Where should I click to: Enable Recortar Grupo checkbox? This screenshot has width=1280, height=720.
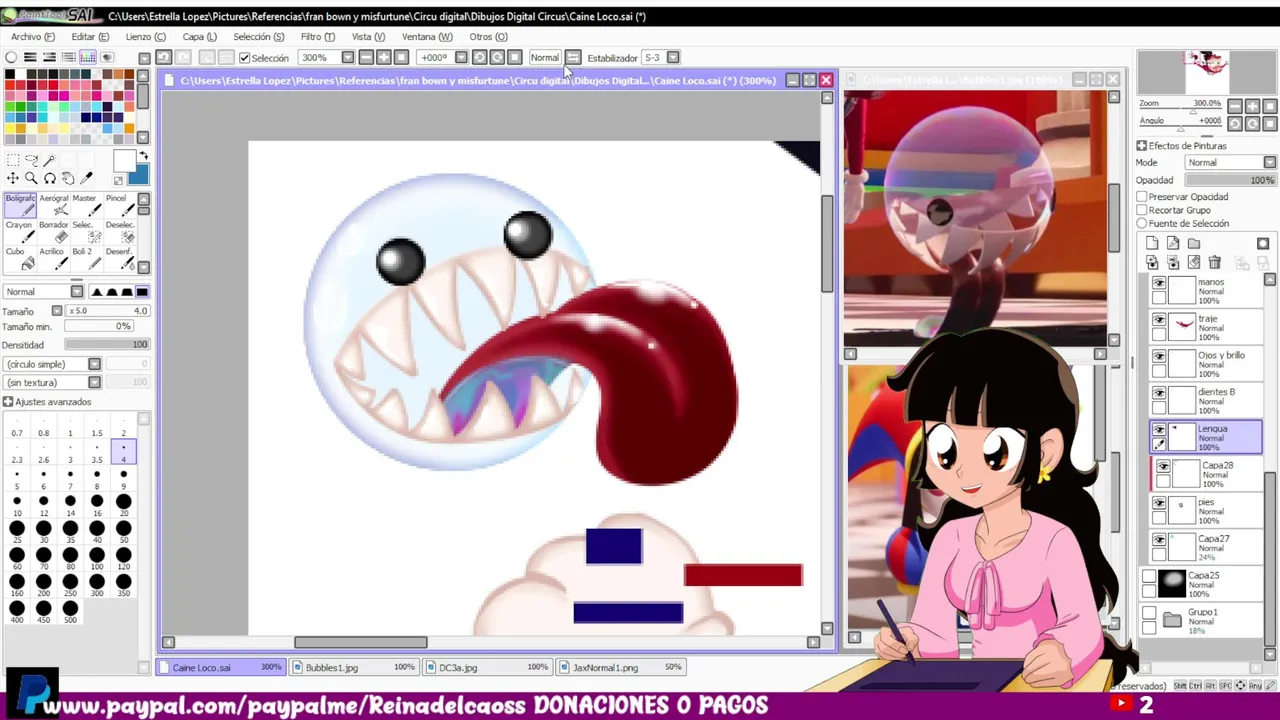click(1141, 210)
